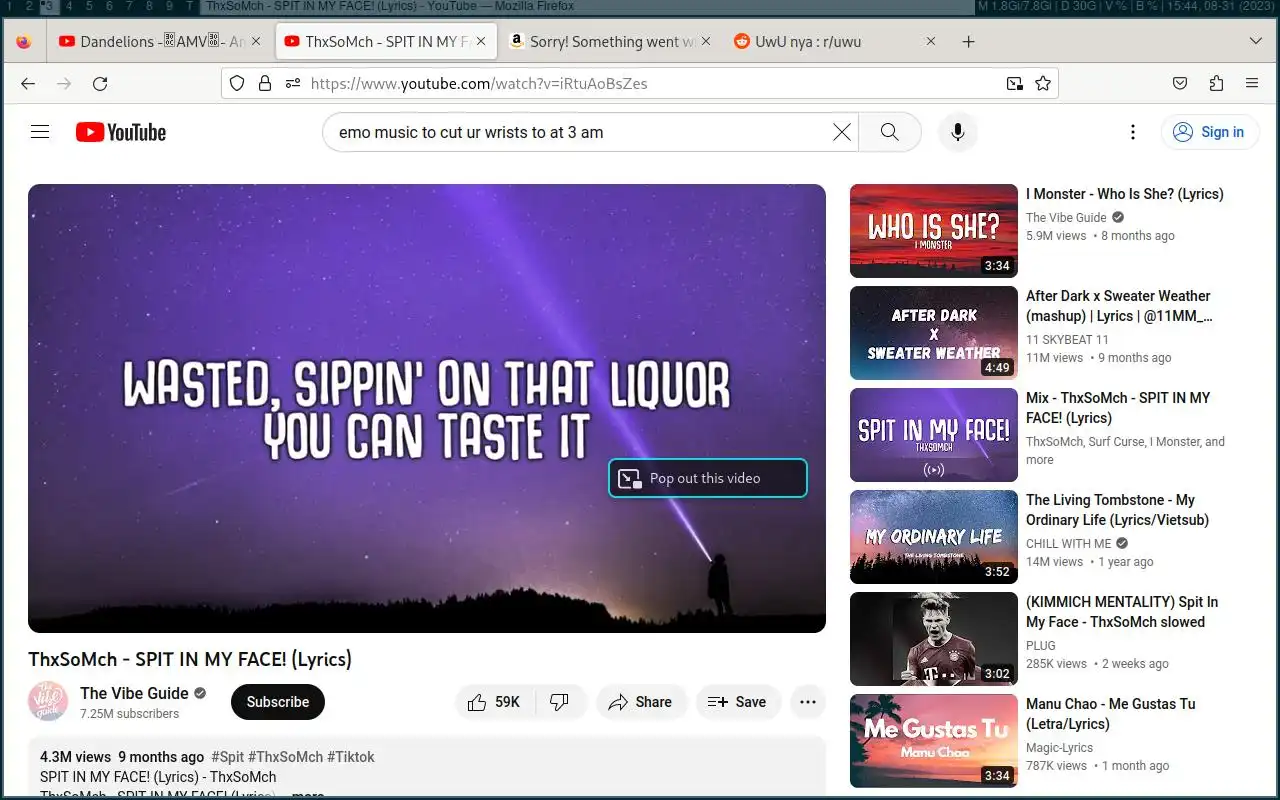Screen dimensions: 1280x800
Task: Submit search with the magnifier button
Action: pyautogui.click(x=889, y=132)
